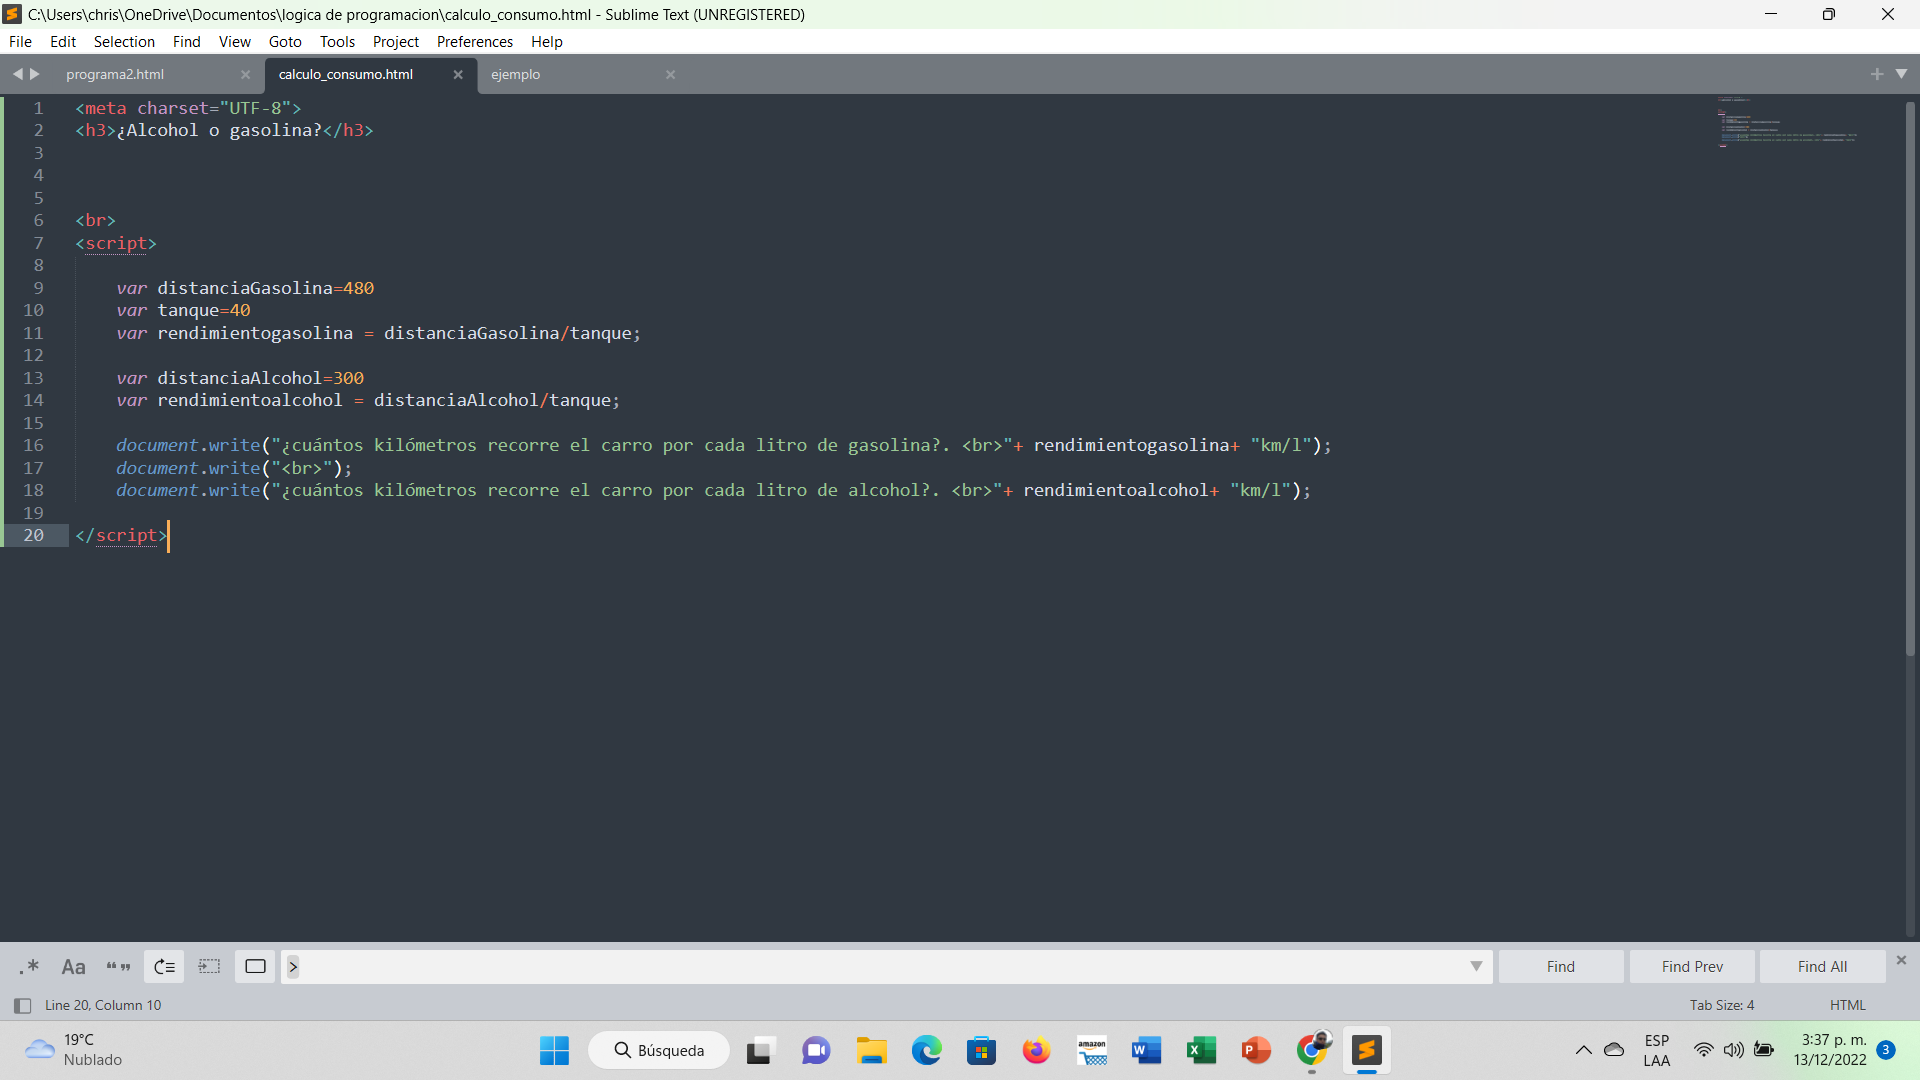Open the find history dropdown arrow
The height and width of the screenshot is (1080, 1920).
[1476, 967]
